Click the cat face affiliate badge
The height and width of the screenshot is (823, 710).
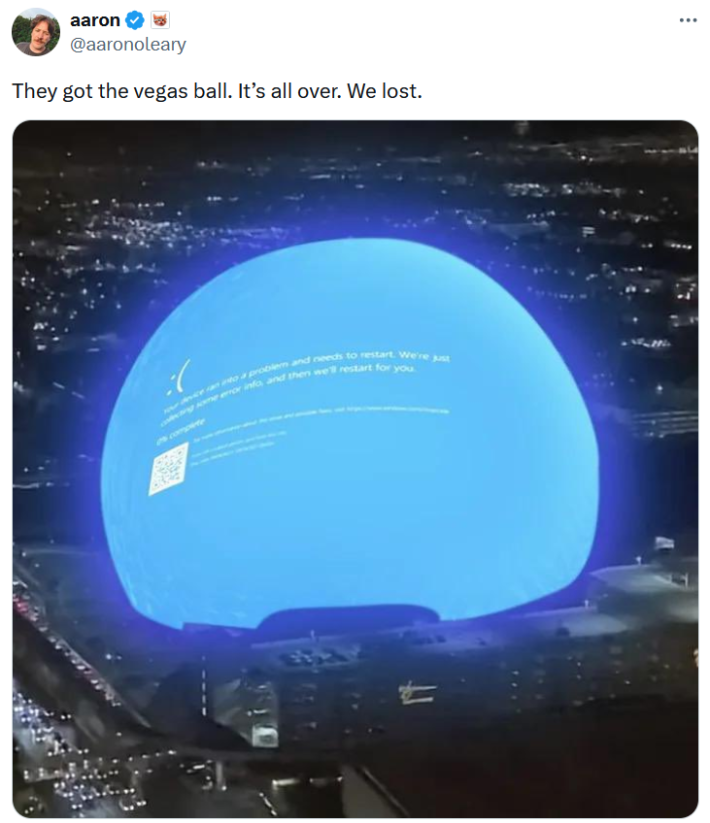161,20
